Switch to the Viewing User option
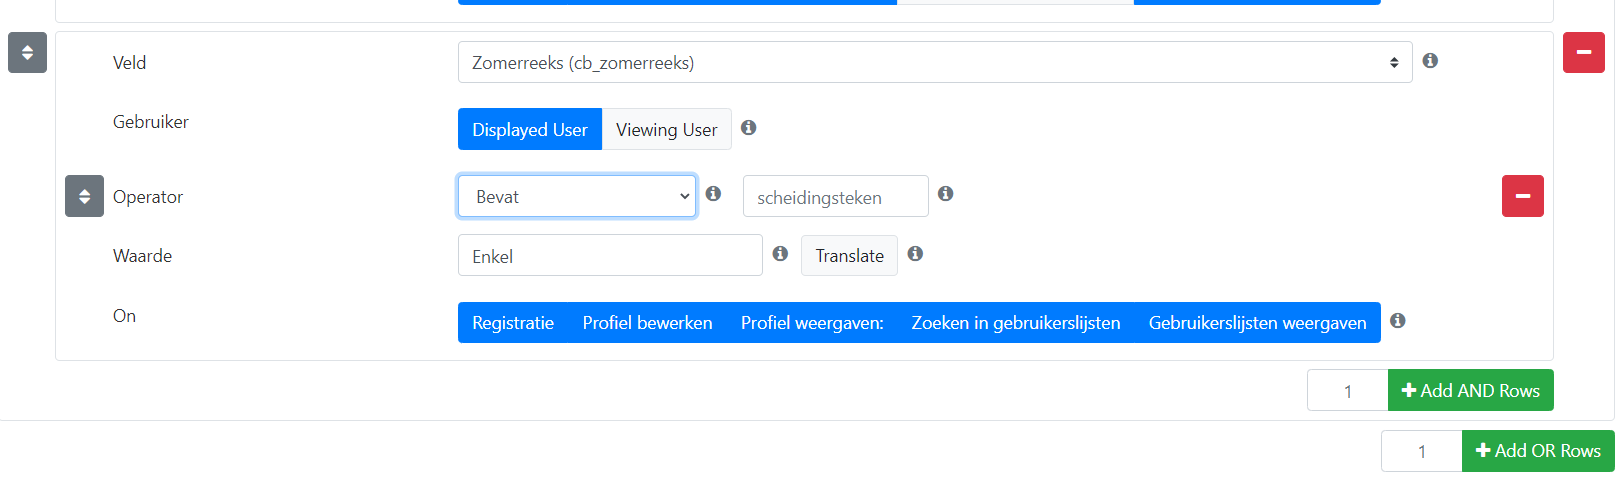The width and height of the screenshot is (1623, 480). pyautogui.click(x=667, y=129)
